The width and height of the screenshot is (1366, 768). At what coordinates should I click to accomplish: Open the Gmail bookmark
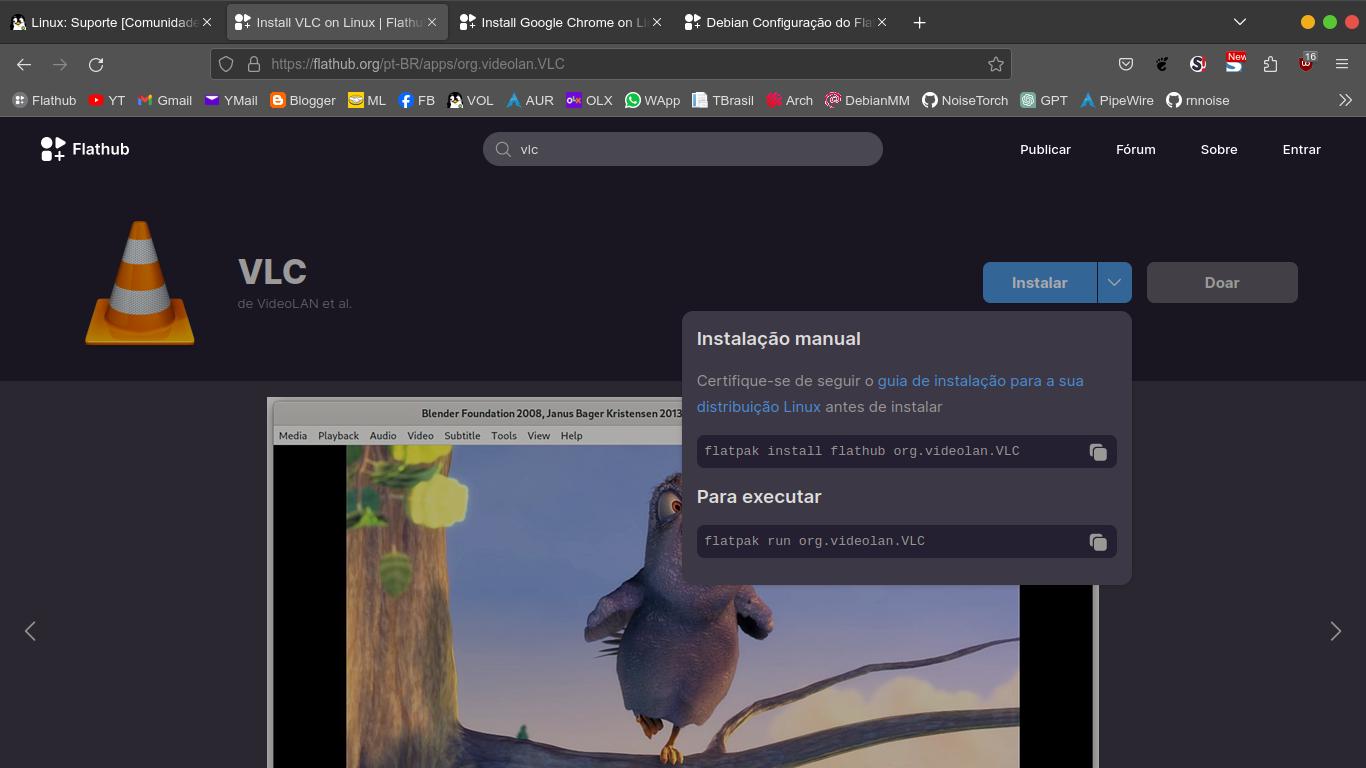coord(165,100)
